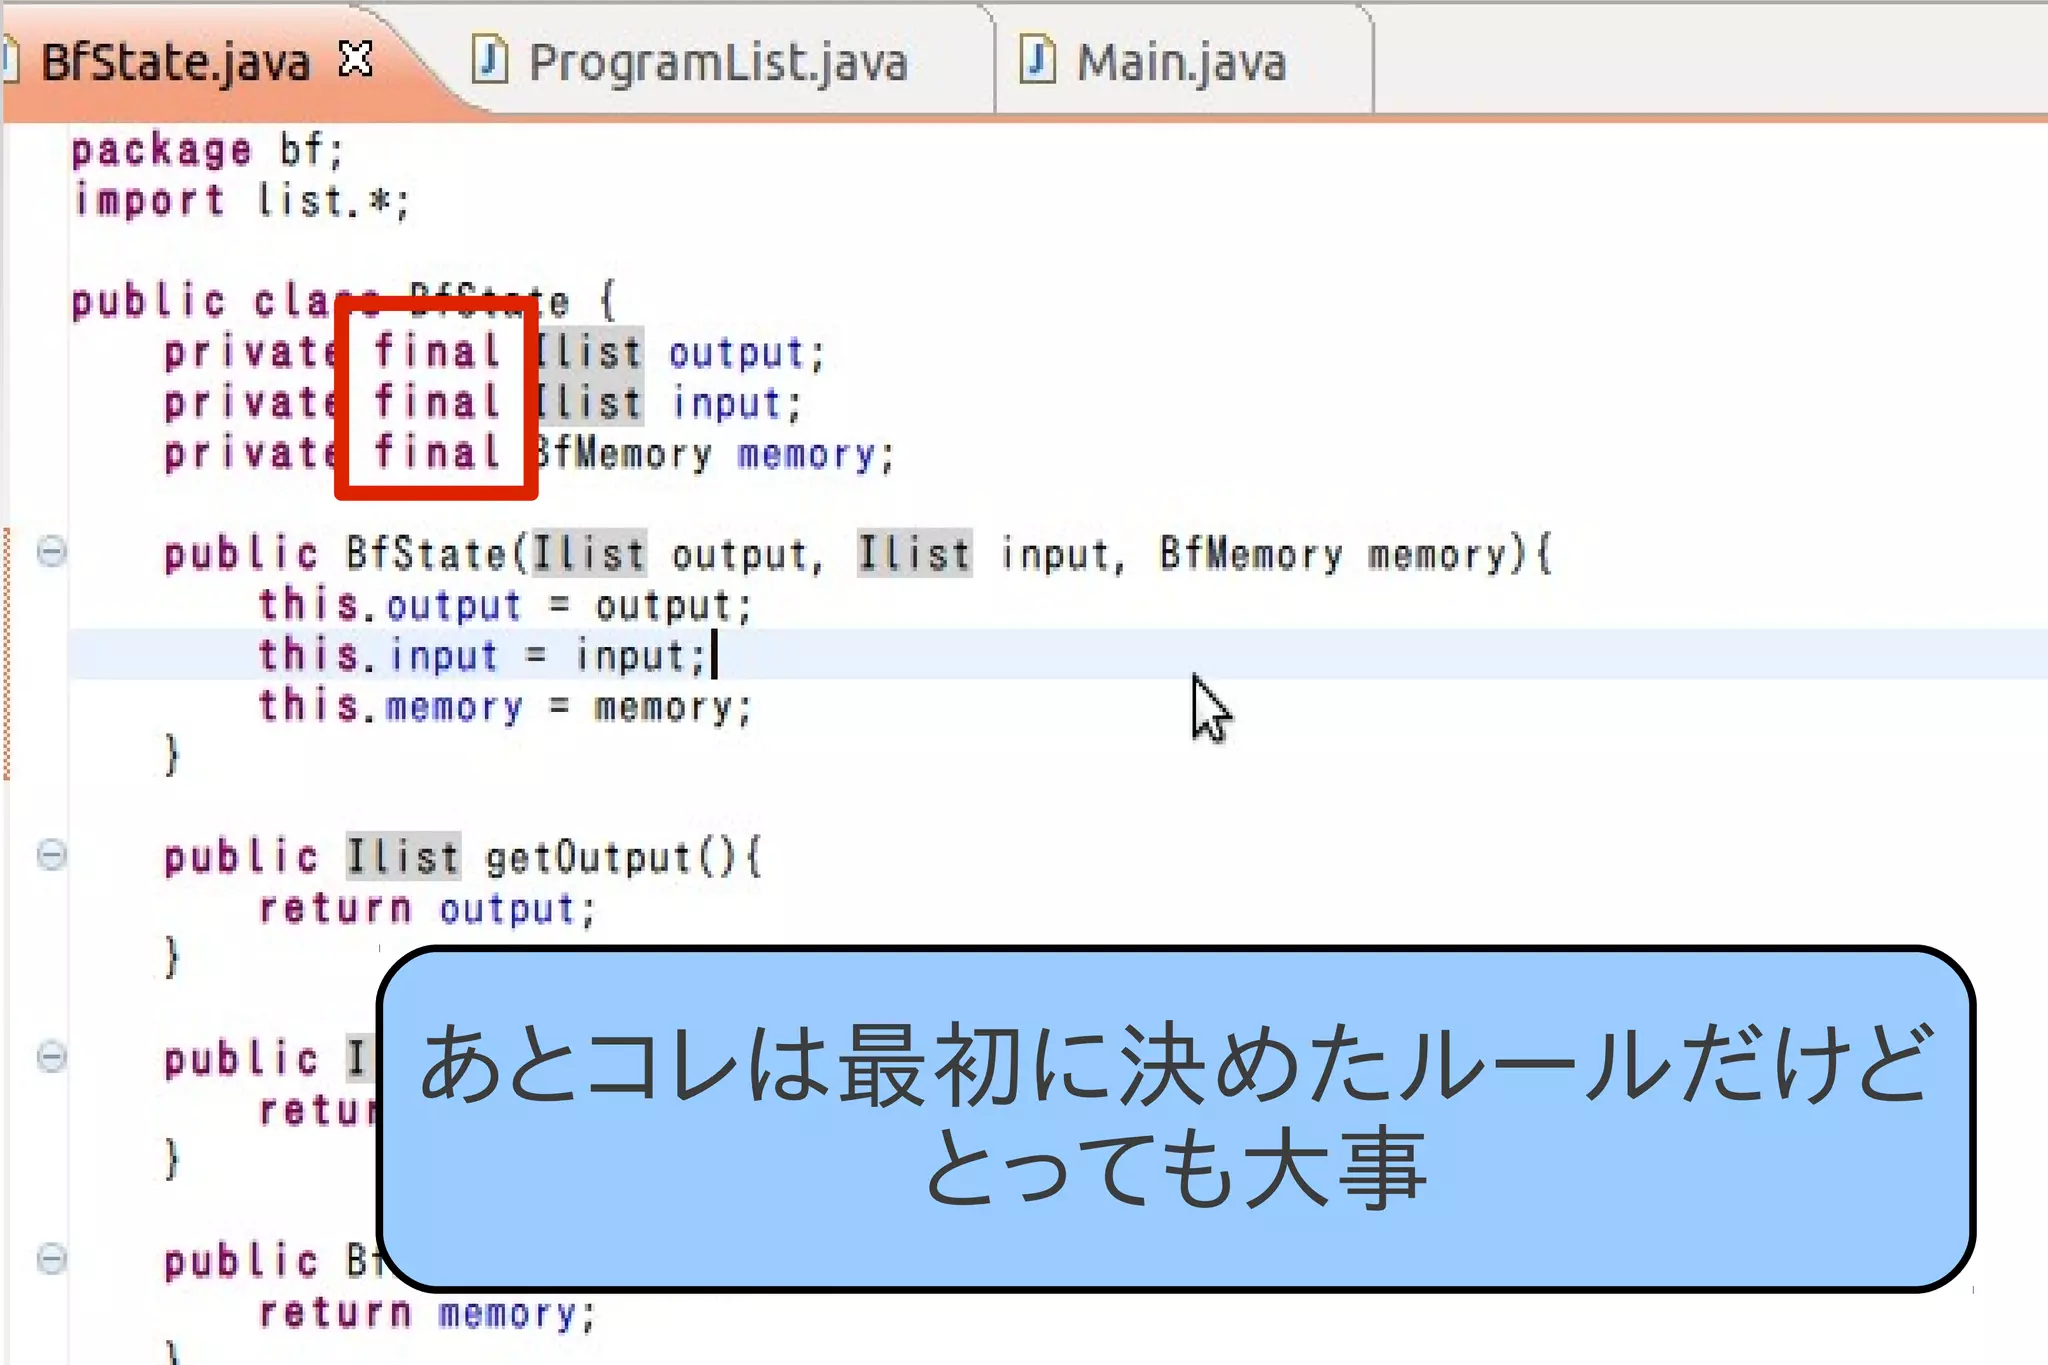Viewport: 2048px width, 1365px height.
Task: Close the BfState.java editor tab
Action: pyautogui.click(x=356, y=60)
